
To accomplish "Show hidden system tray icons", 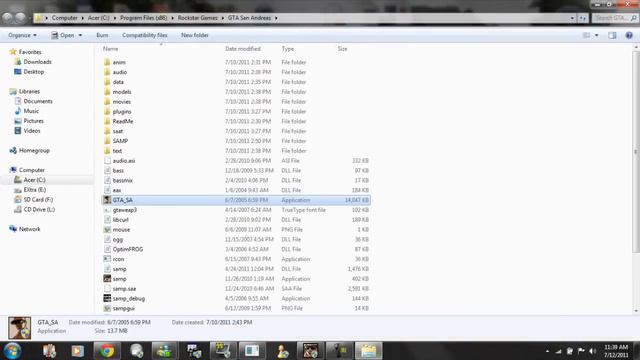I will [x=547, y=351].
